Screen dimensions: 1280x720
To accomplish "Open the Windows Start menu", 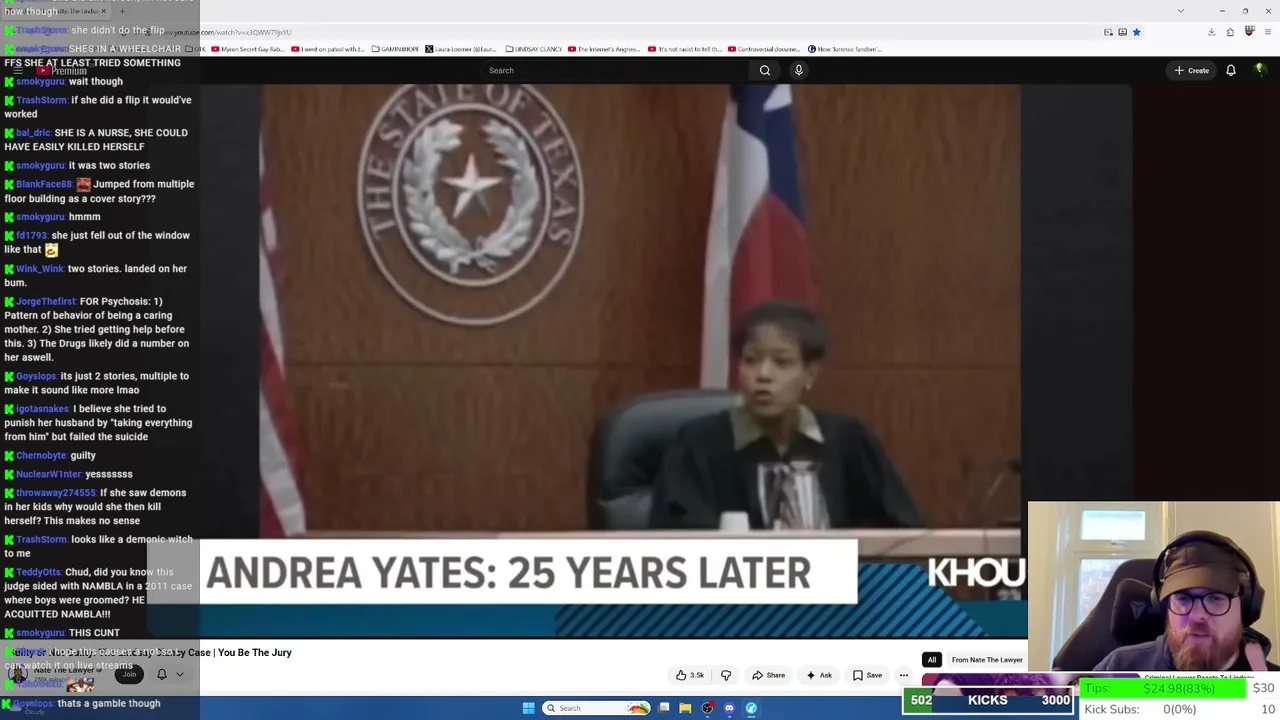I will tap(528, 708).
